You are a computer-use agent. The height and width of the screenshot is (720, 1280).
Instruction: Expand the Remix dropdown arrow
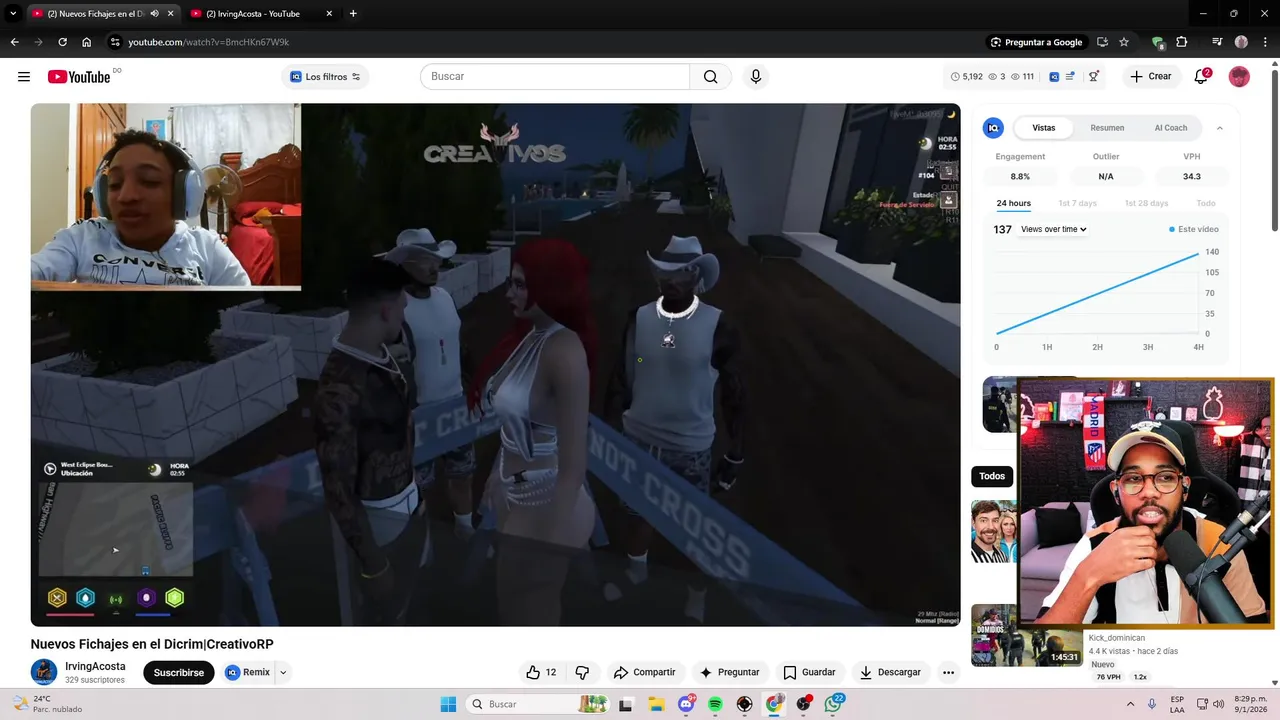pos(283,672)
